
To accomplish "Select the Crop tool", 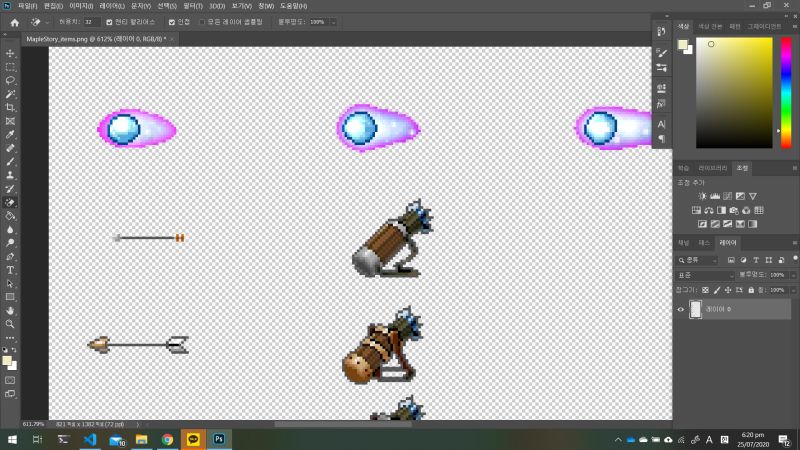I will click(10, 108).
